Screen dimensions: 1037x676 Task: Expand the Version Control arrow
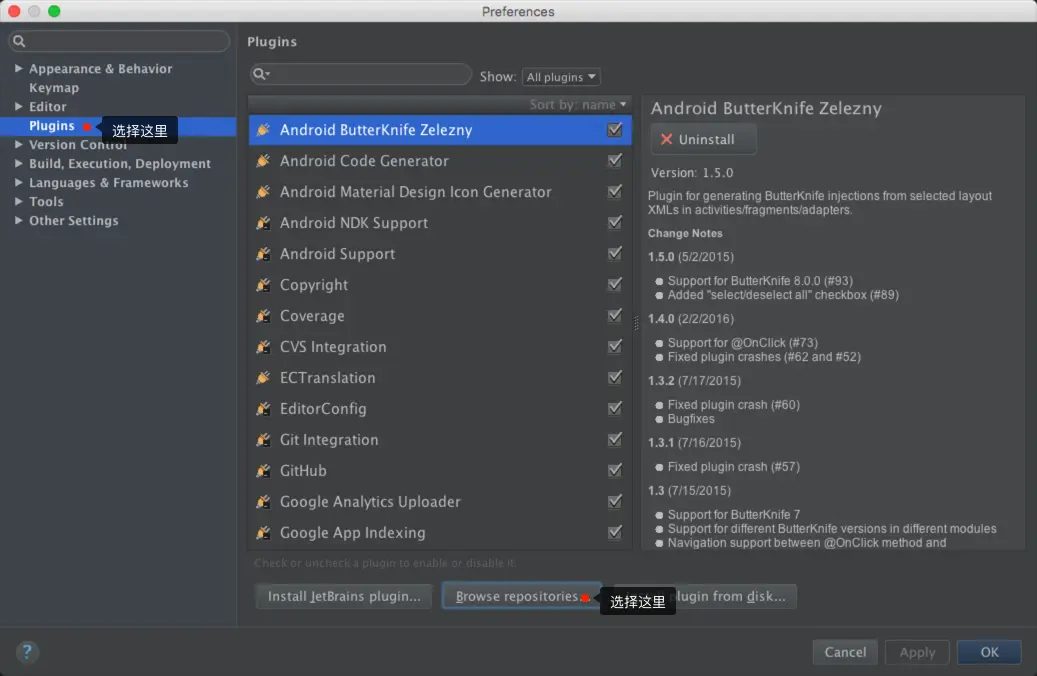(x=19, y=144)
